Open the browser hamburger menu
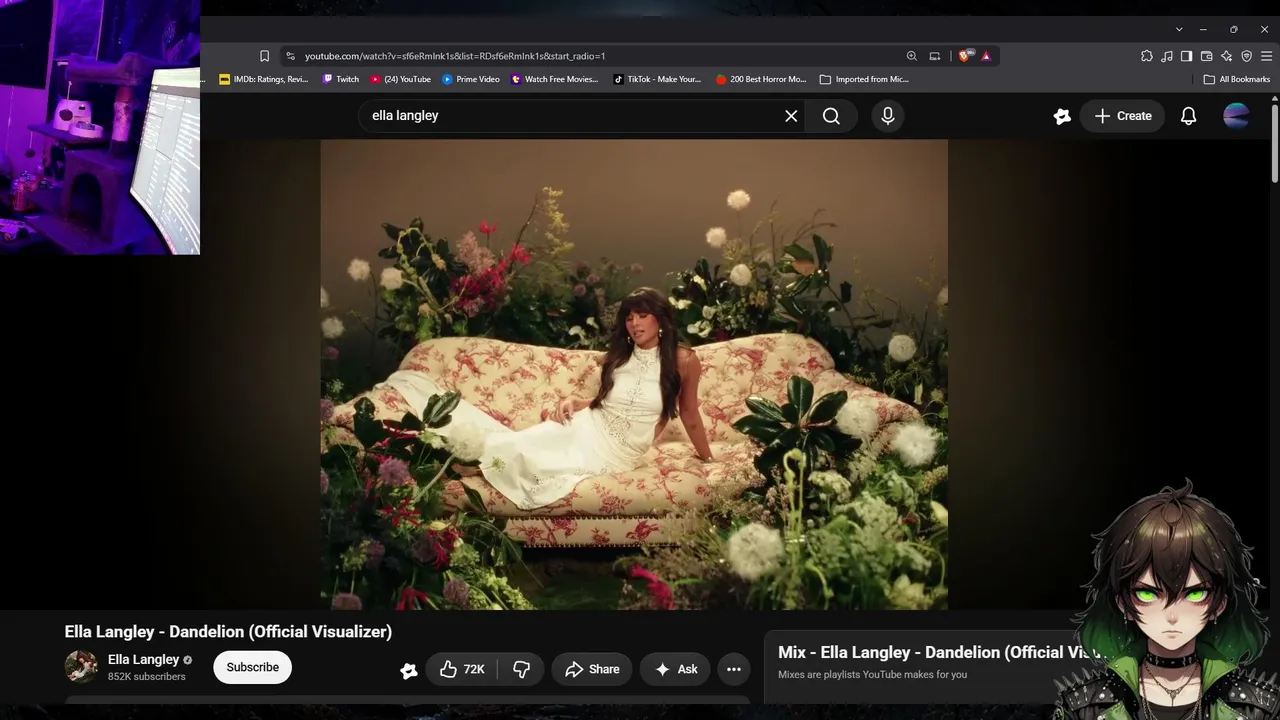 [1267, 56]
